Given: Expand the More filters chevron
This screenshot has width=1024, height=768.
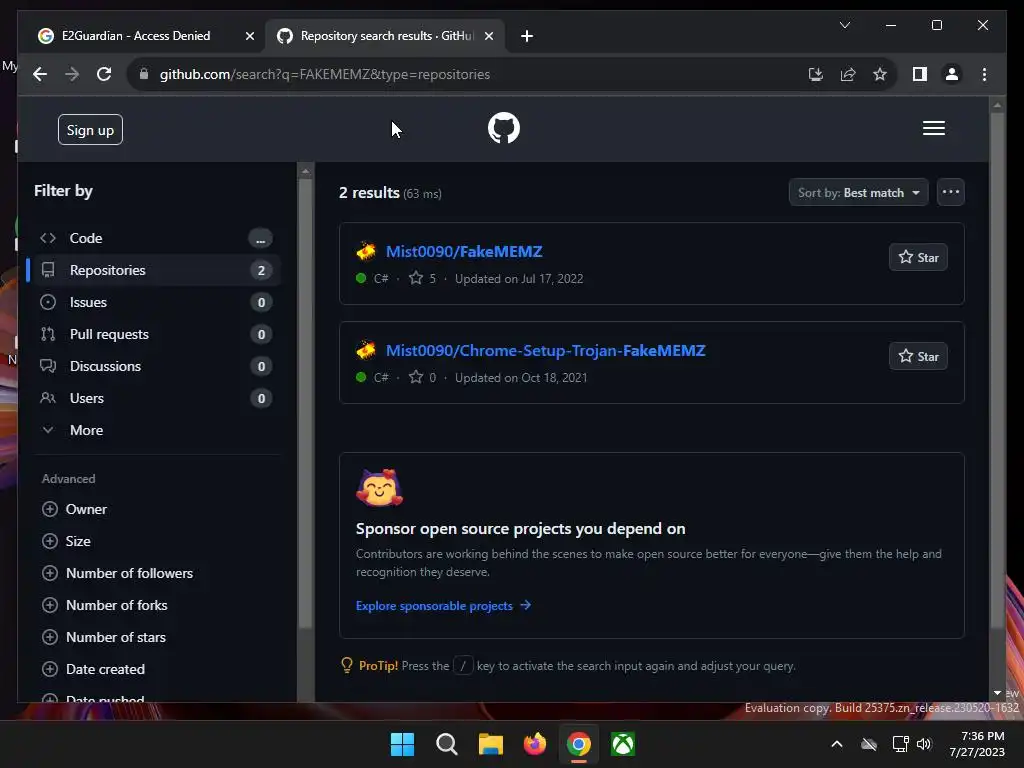Looking at the screenshot, I should (48, 430).
